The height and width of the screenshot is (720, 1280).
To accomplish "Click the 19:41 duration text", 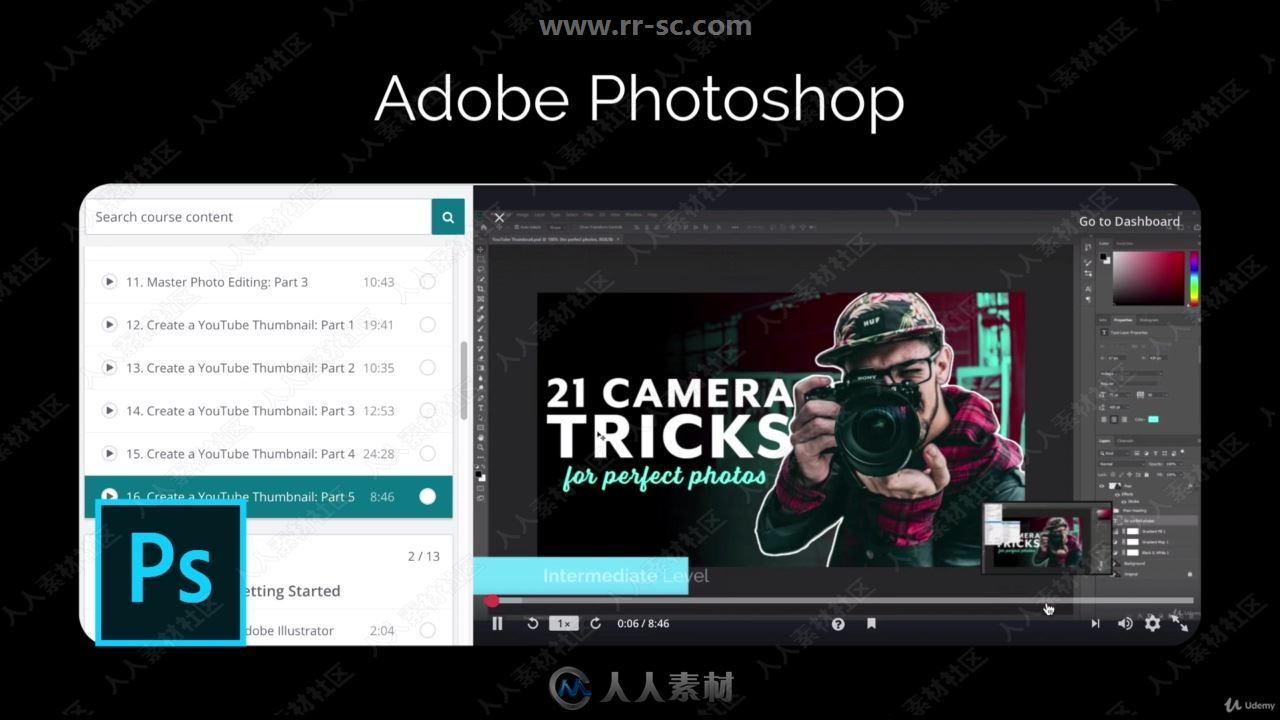I will pos(378,325).
